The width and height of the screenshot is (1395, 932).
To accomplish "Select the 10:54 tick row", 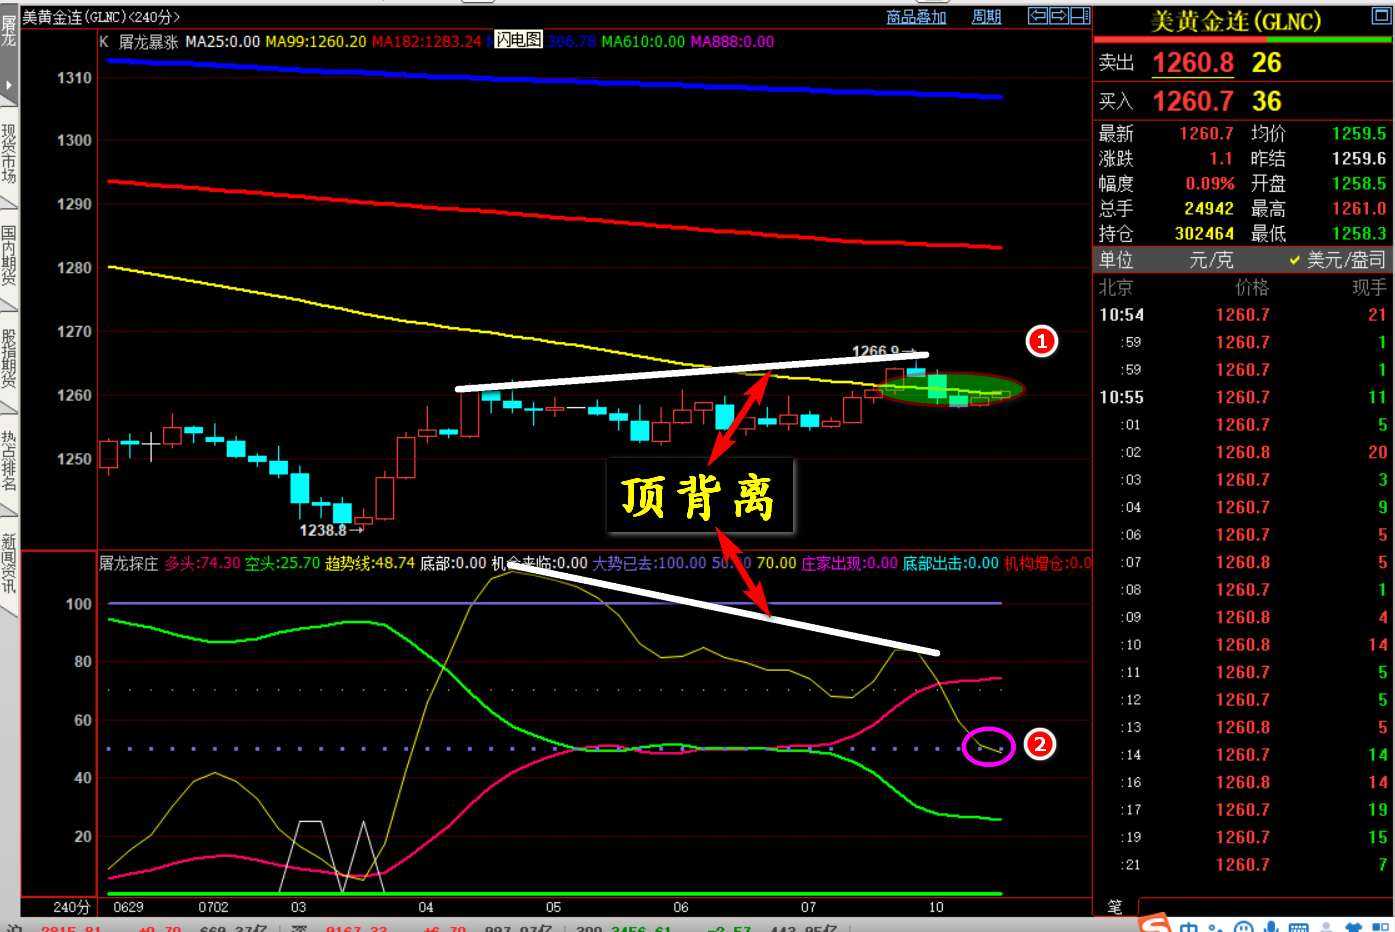I will pyautogui.click(x=1243, y=314).
